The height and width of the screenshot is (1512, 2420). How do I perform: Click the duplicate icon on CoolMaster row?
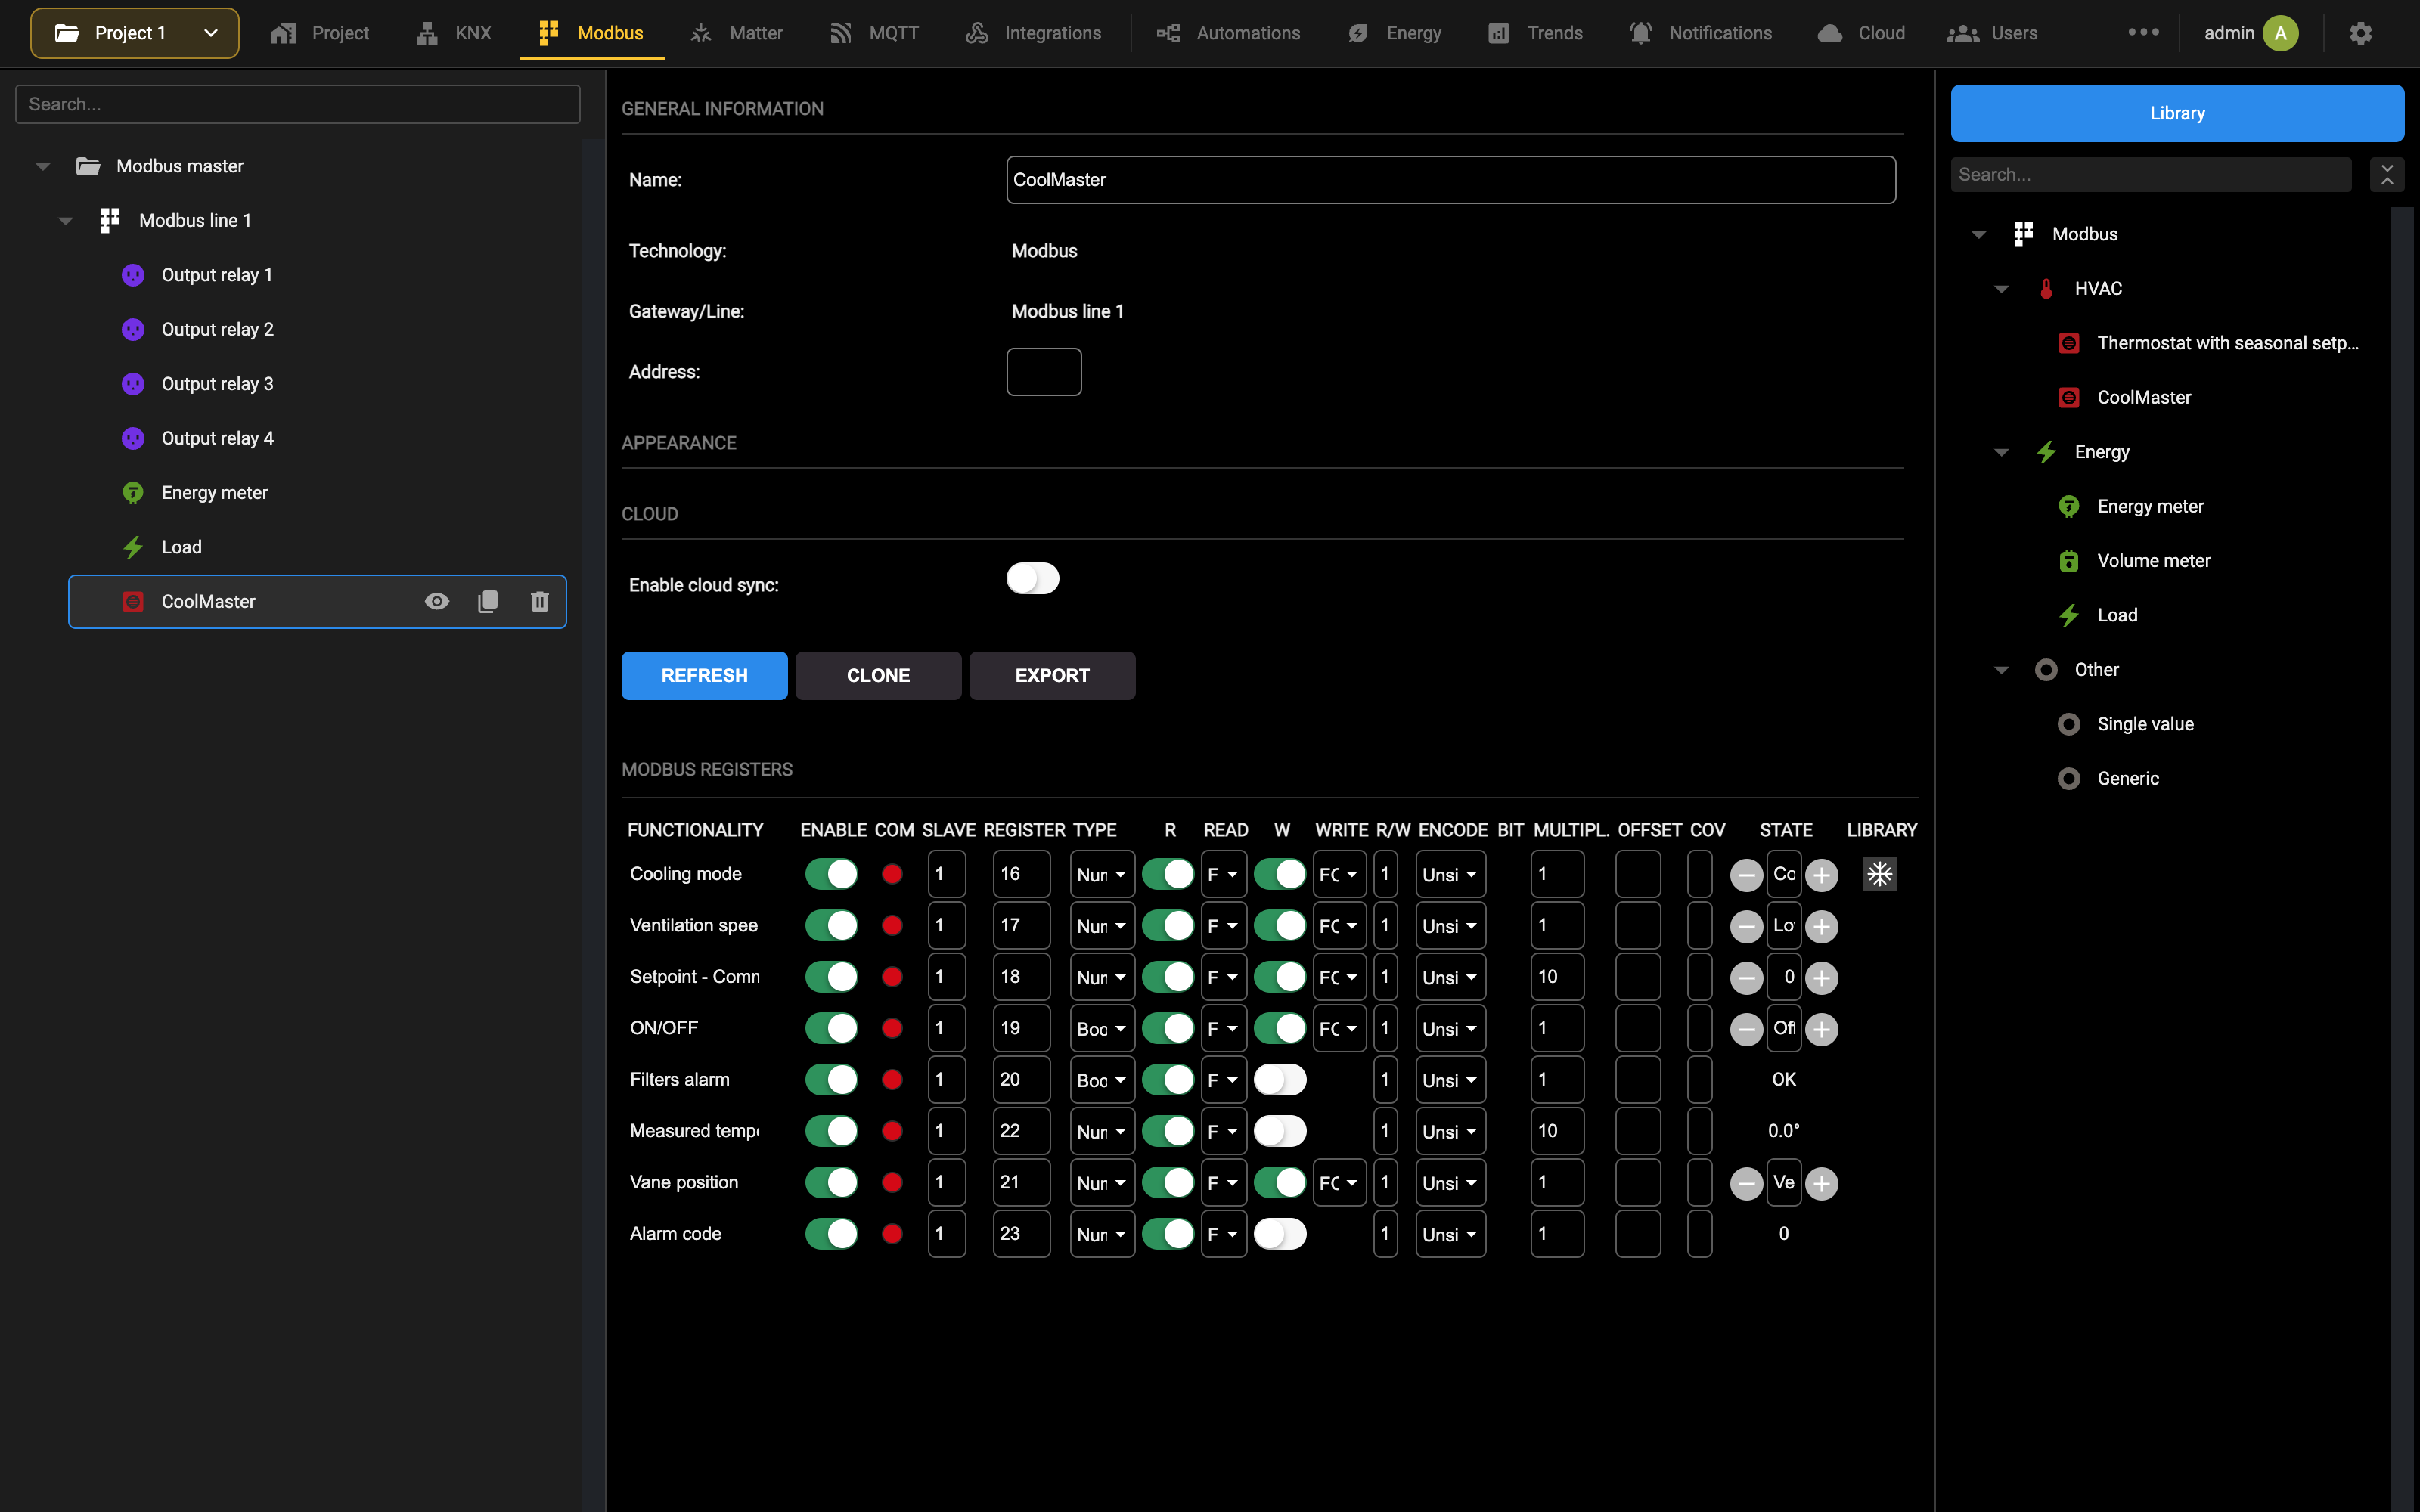coord(488,601)
